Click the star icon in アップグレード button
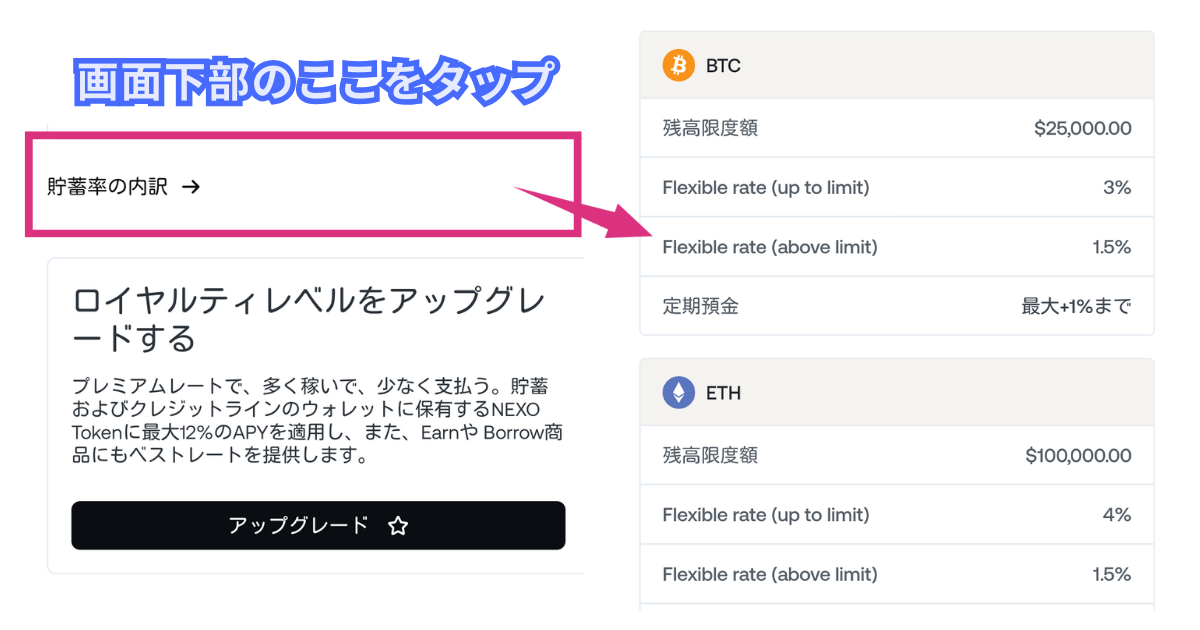Screen dimensions: 1200x630 398,526
